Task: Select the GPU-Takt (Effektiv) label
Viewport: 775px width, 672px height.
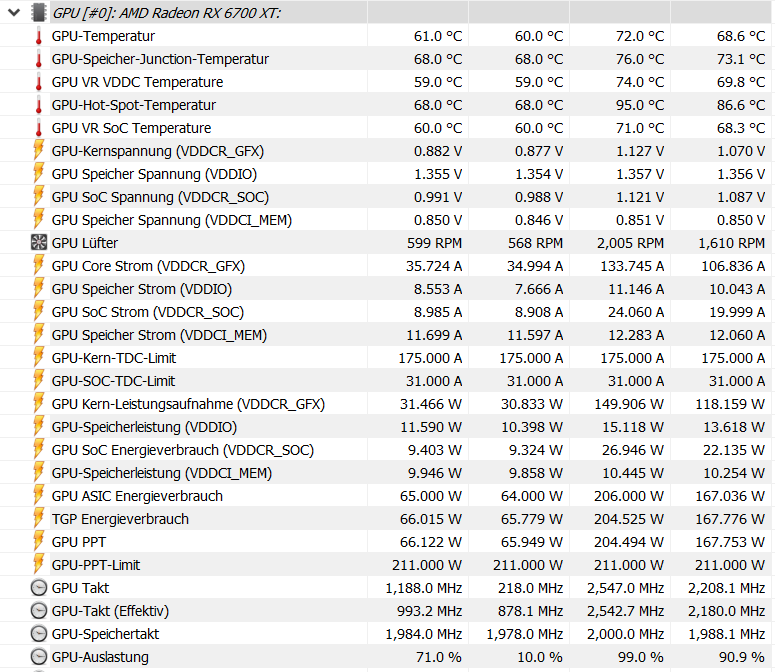Action: coord(110,611)
